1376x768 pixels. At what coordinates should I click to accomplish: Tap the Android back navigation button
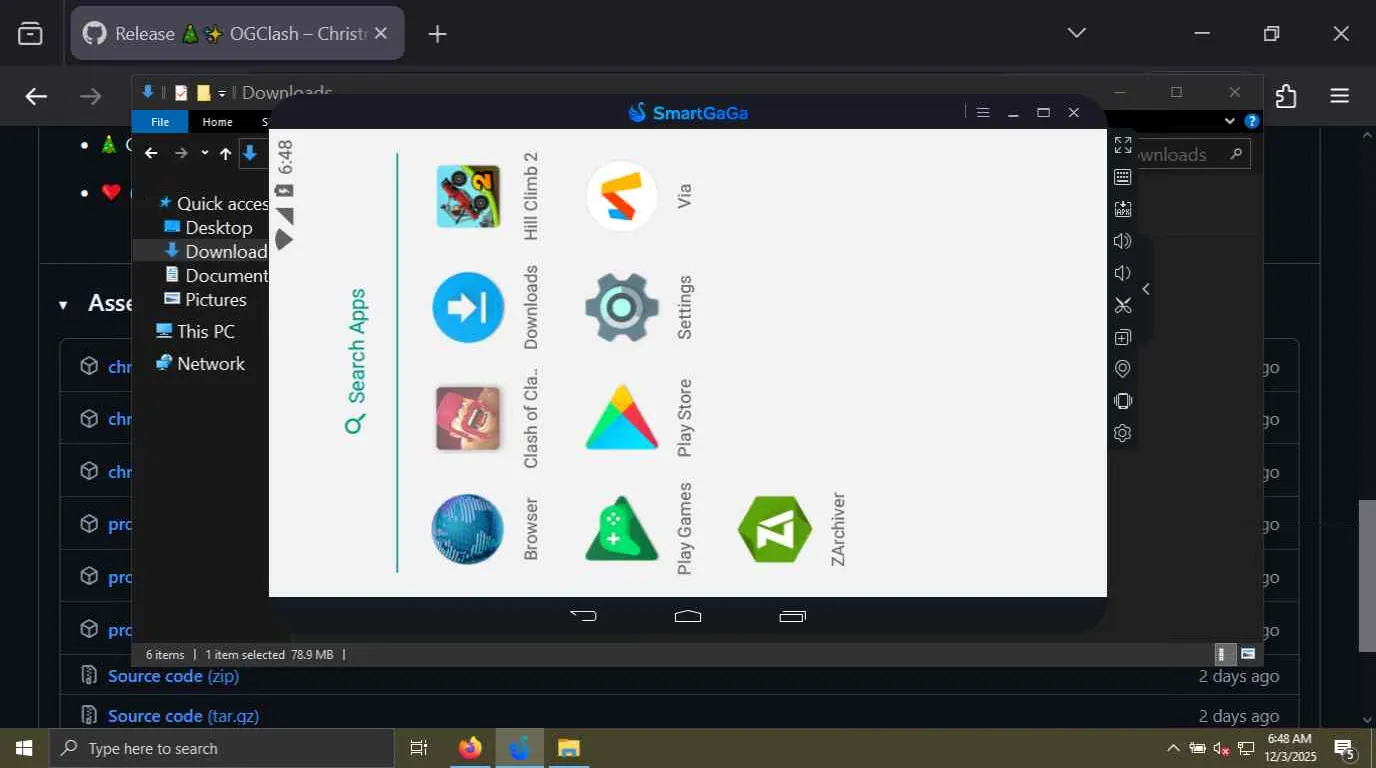583,616
